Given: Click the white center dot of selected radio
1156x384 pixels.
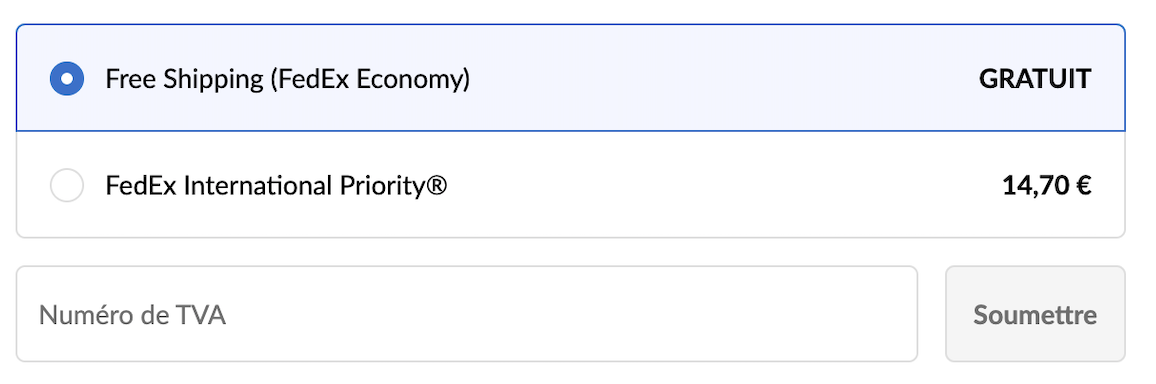Looking at the screenshot, I should (x=66, y=78).
